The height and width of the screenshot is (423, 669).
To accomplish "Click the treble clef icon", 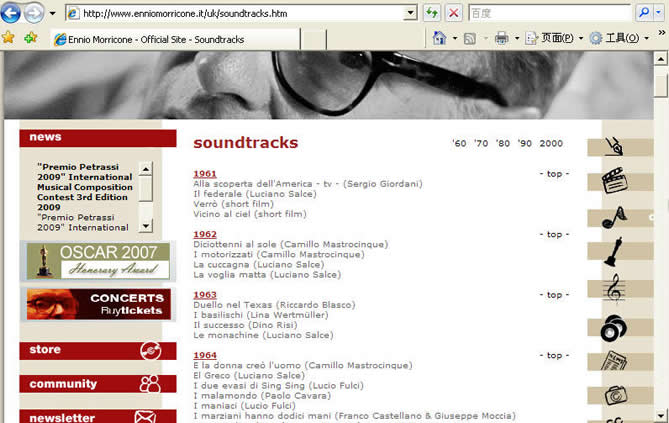I will pos(614,289).
